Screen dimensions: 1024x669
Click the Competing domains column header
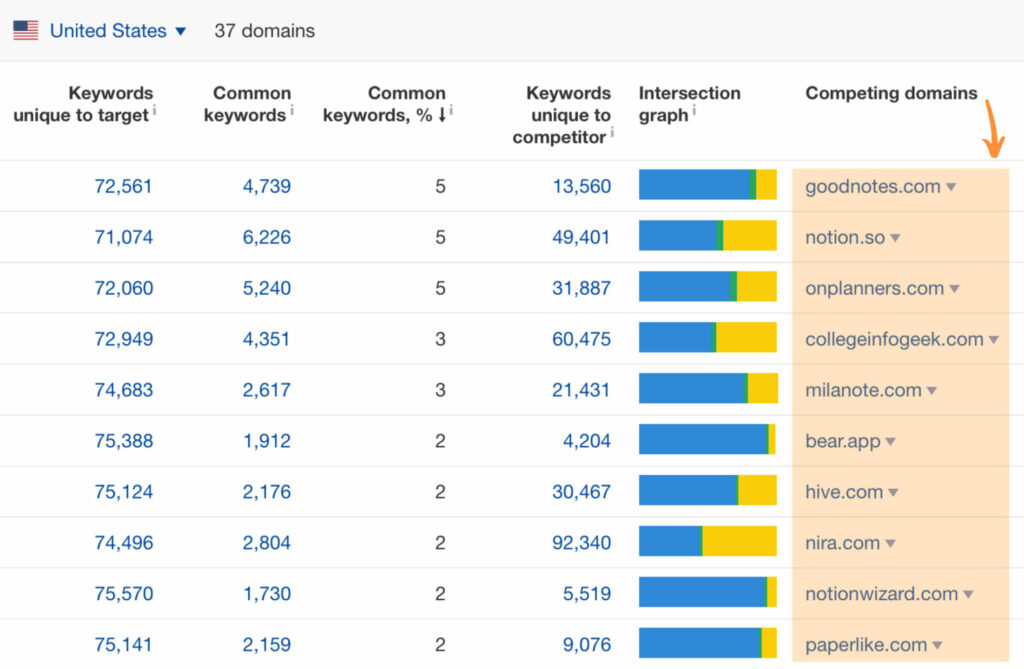click(891, 93)
